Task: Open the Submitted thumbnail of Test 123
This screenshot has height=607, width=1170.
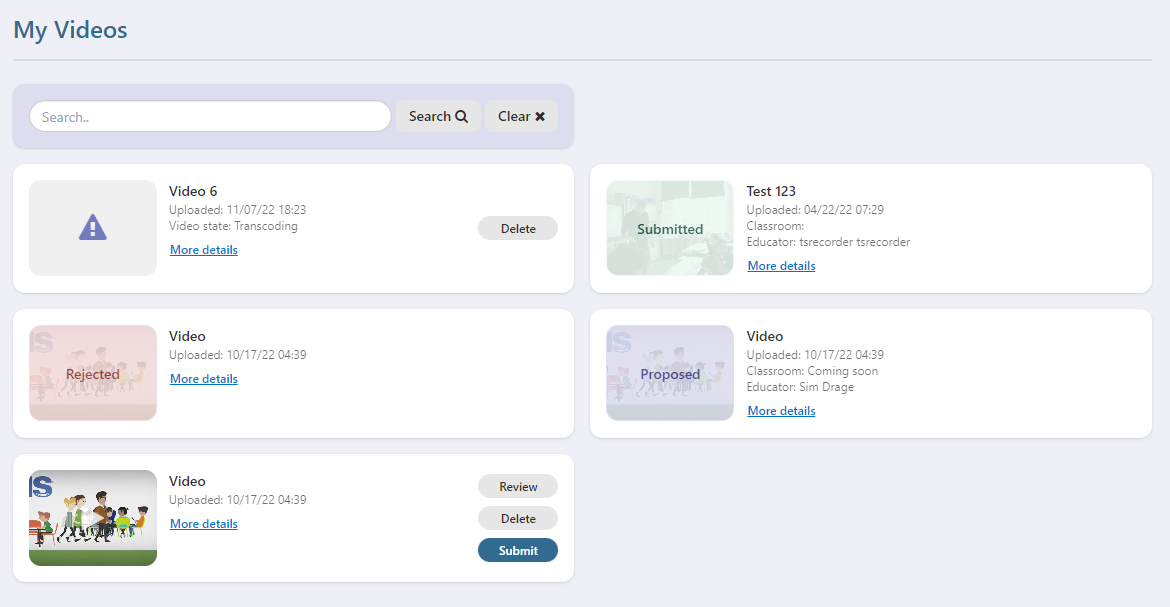Action: tap(670, 228)
